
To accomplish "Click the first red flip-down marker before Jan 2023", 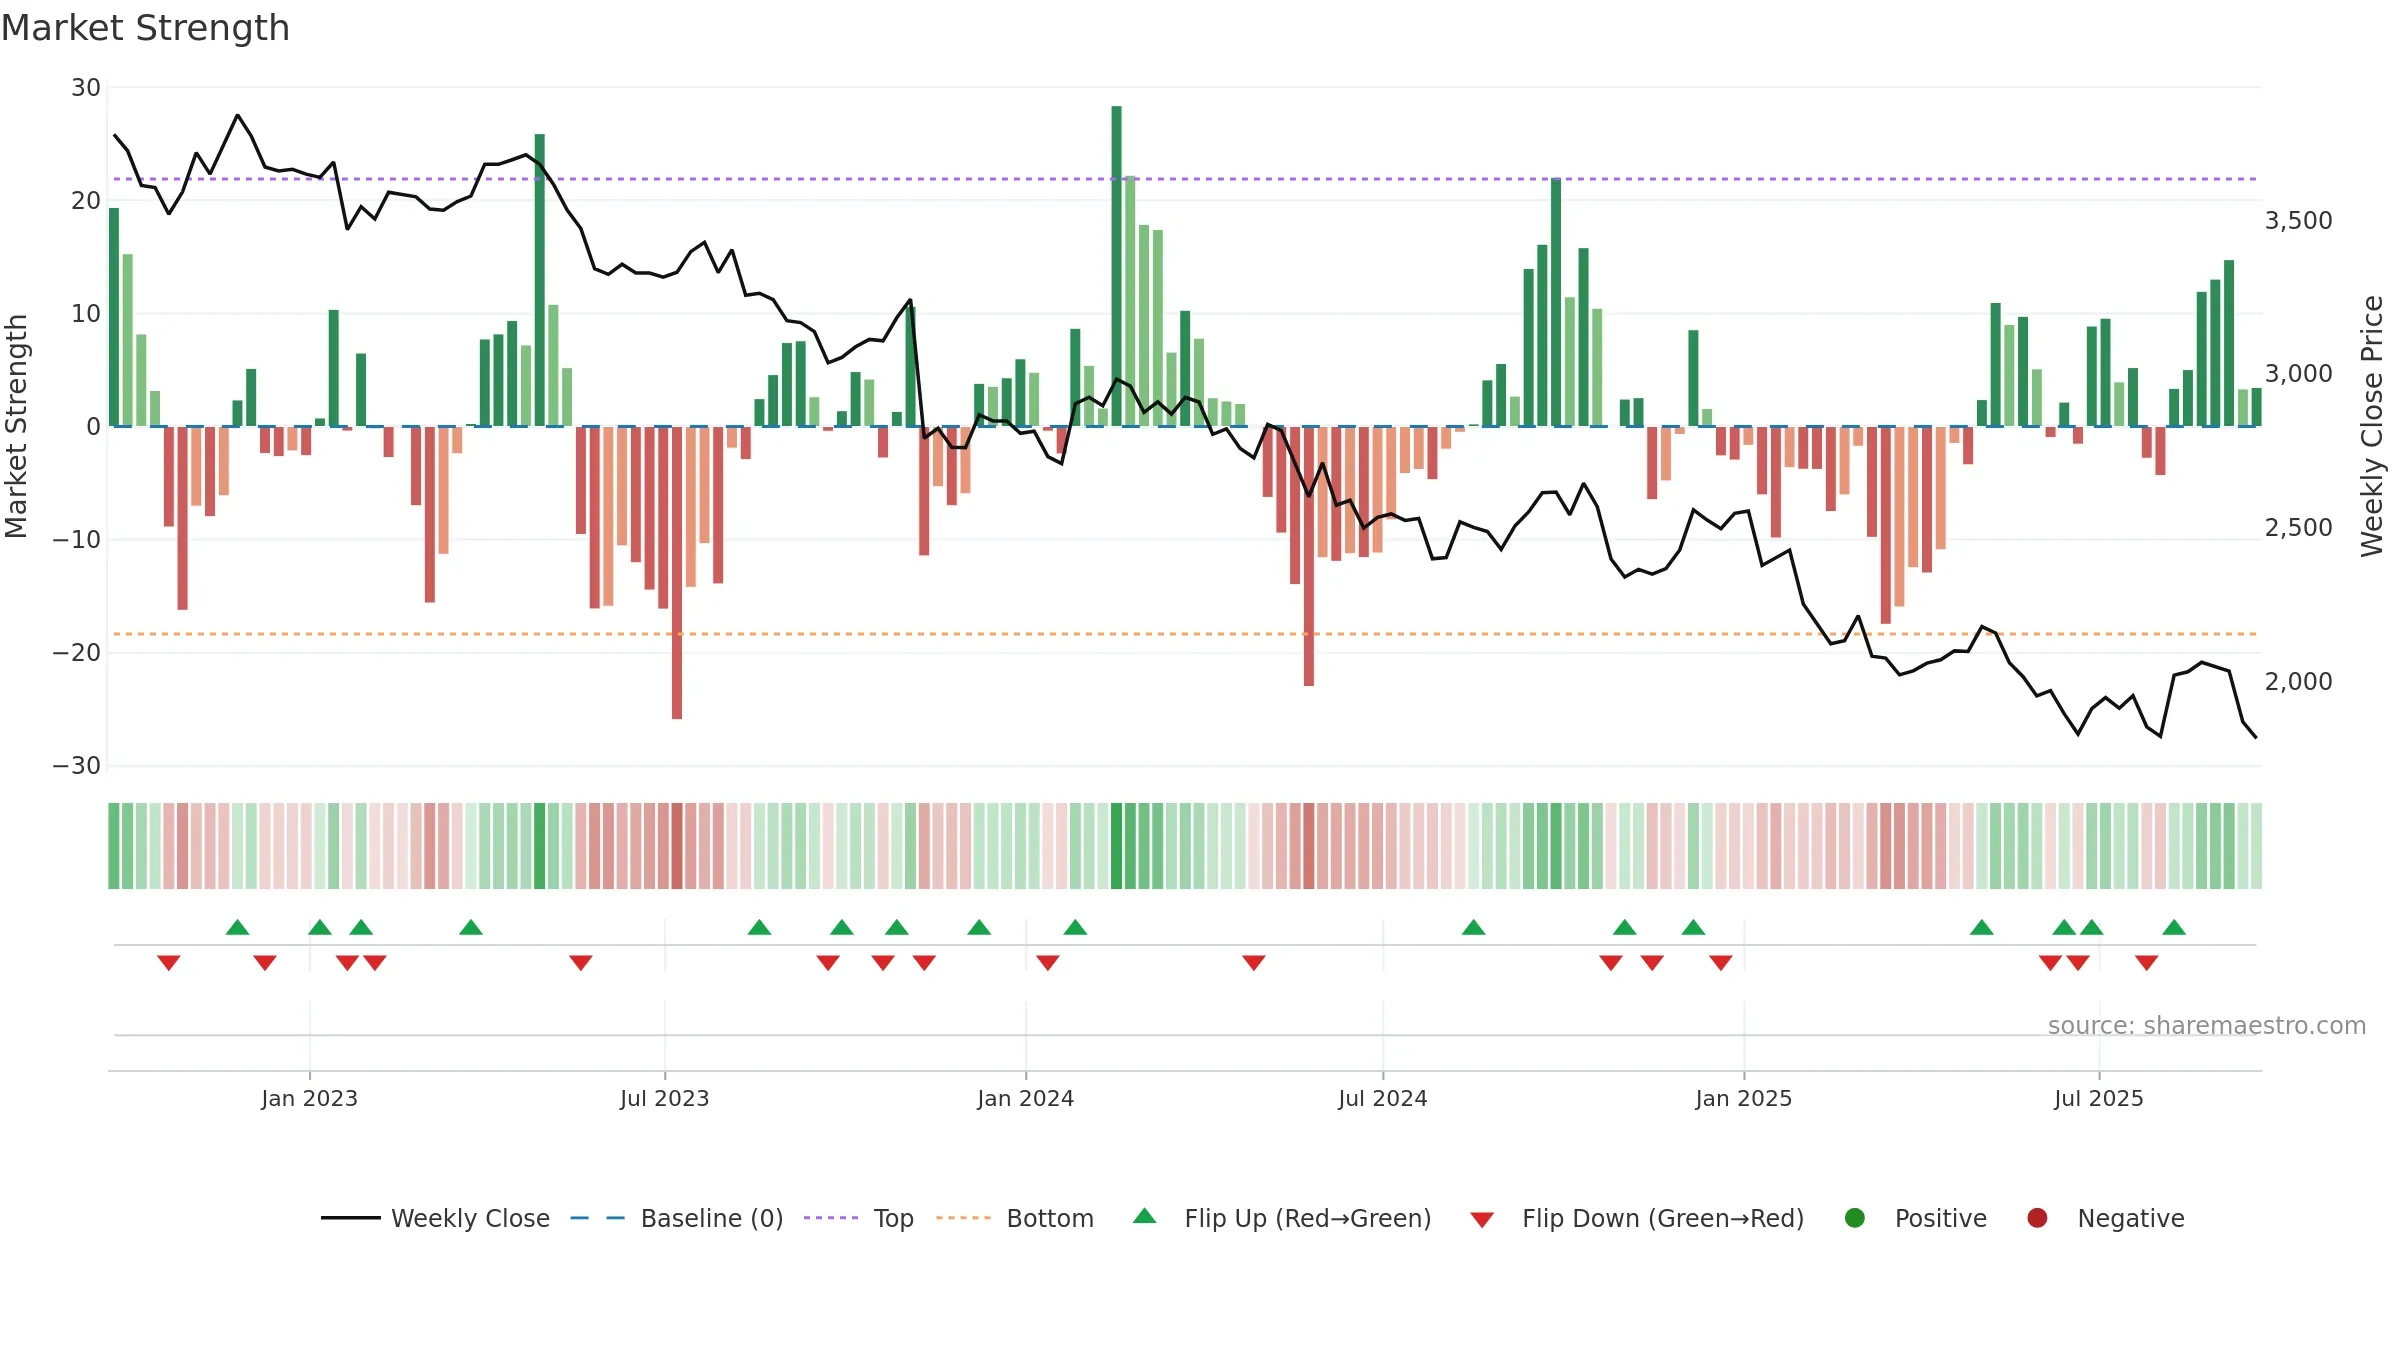I will 169,962.
